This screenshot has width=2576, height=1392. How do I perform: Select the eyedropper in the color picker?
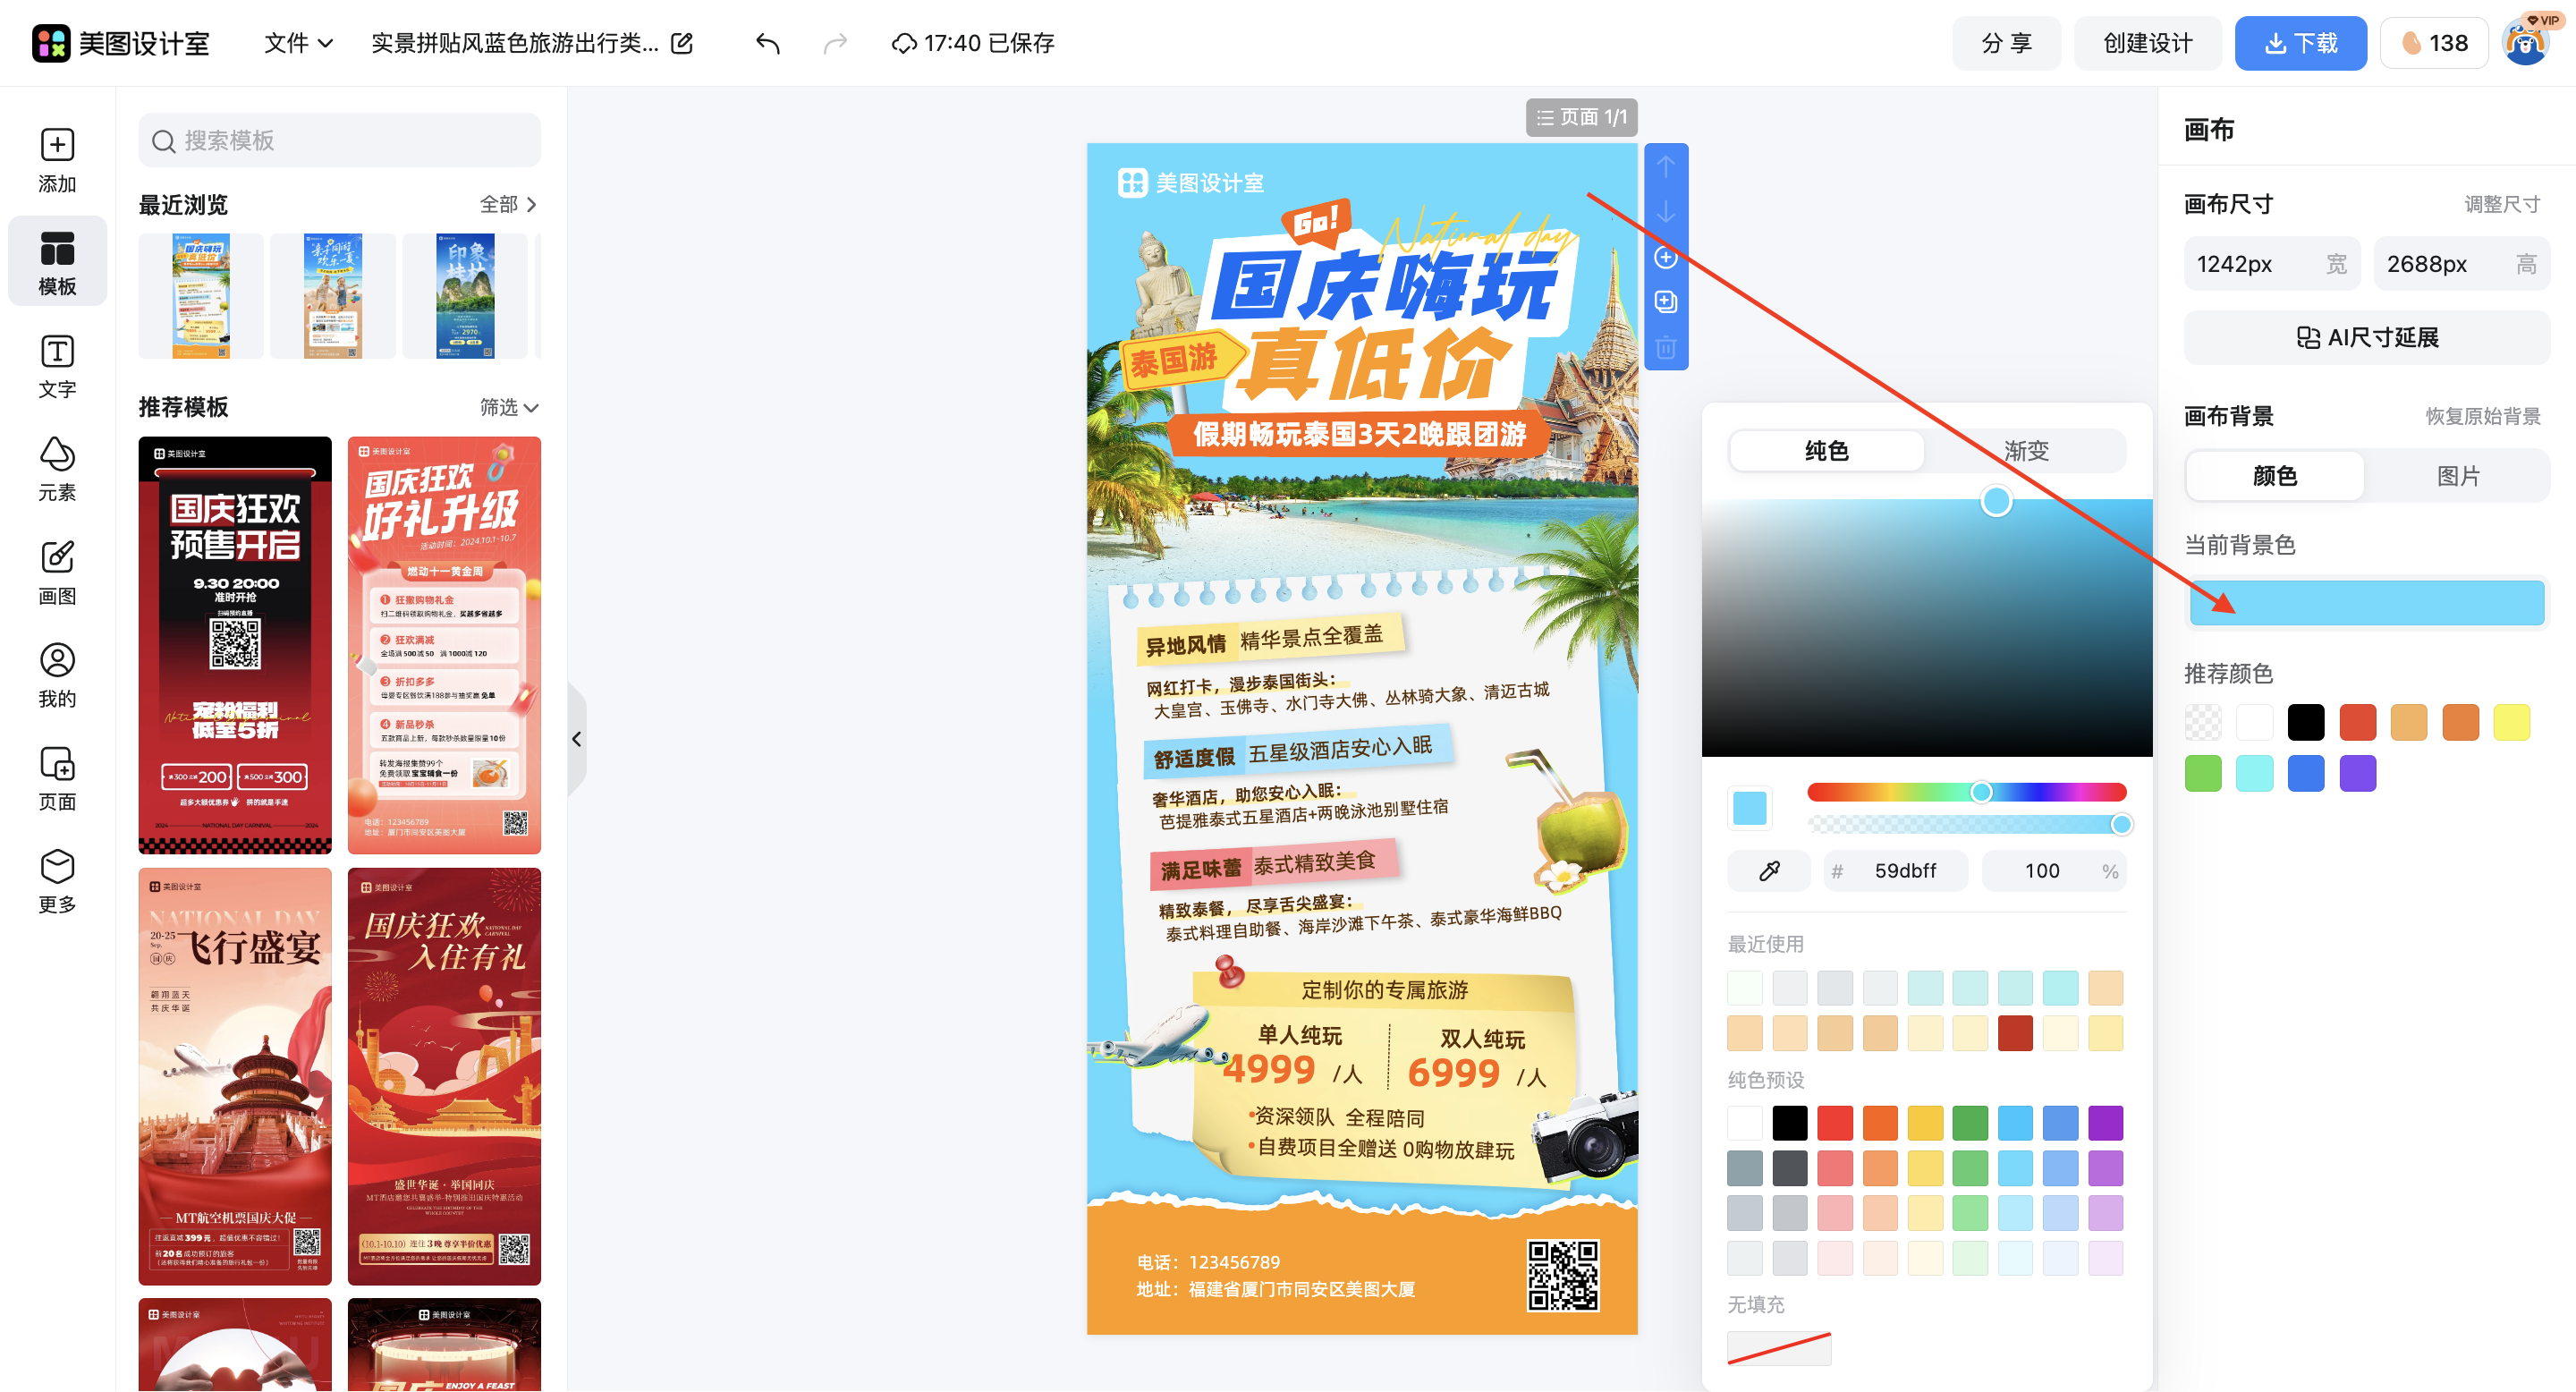[1768, 870]
